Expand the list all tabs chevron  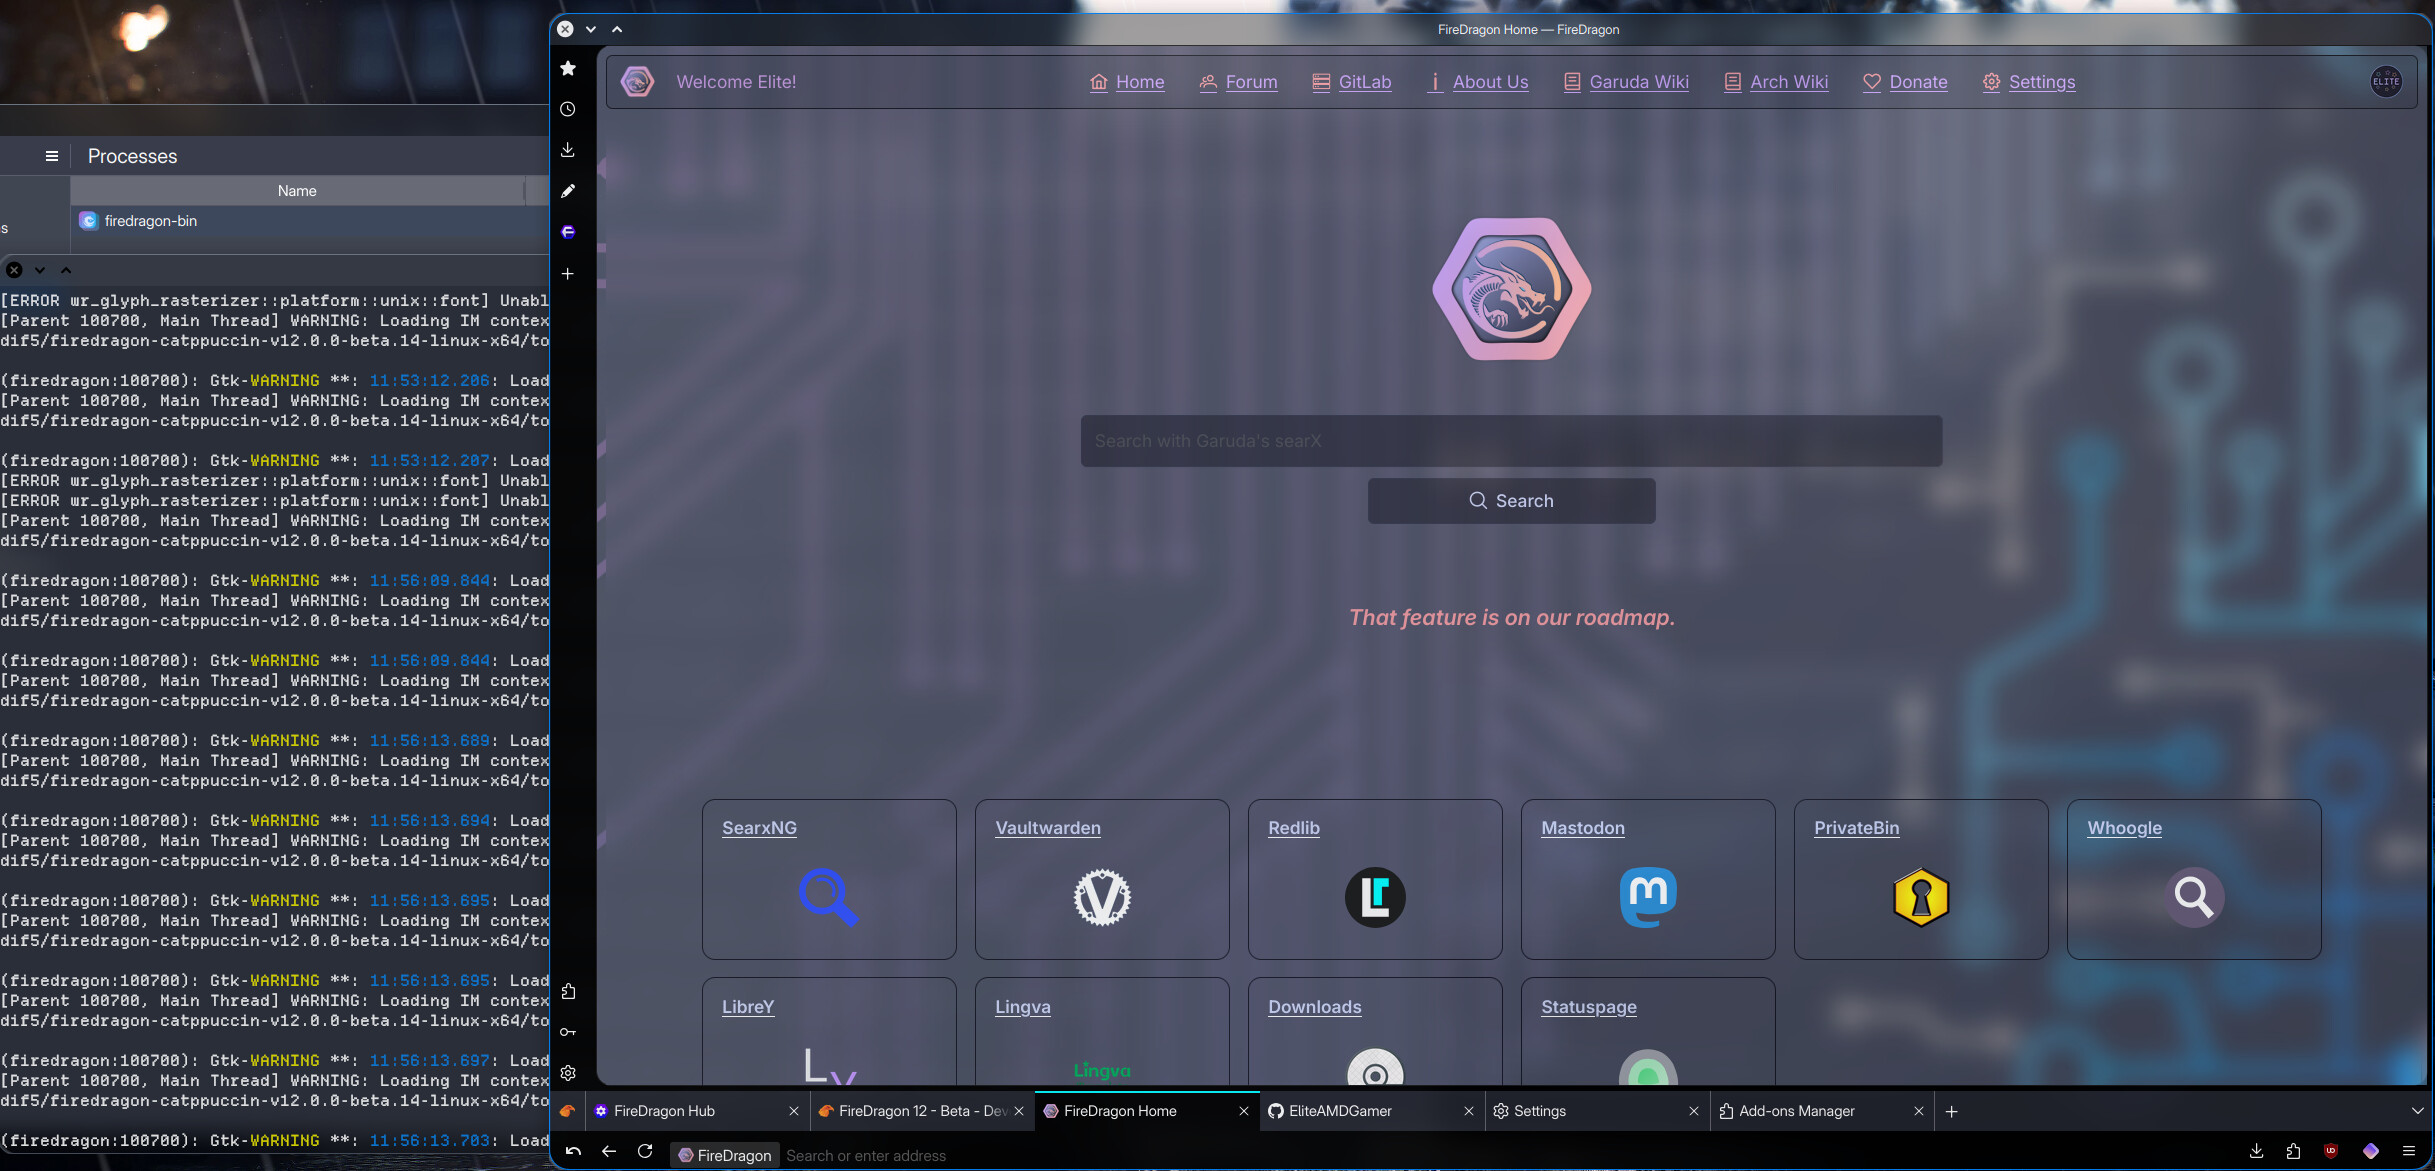pyautogui.click(x=2417, y=1111)
